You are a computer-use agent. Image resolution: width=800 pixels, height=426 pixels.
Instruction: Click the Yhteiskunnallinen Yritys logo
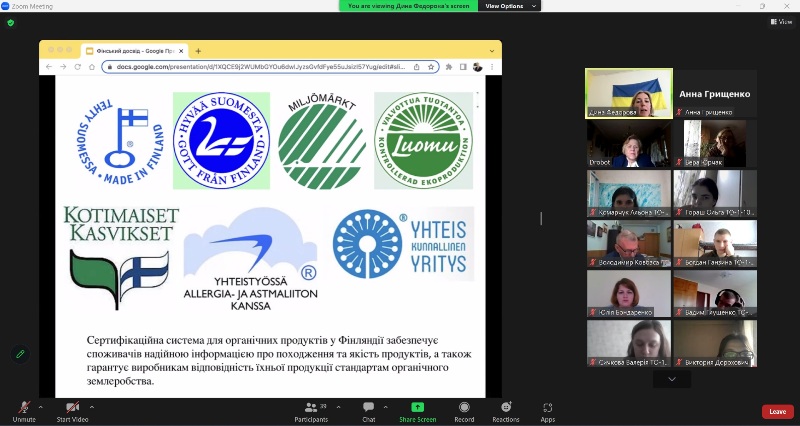(x=403, y=244)
